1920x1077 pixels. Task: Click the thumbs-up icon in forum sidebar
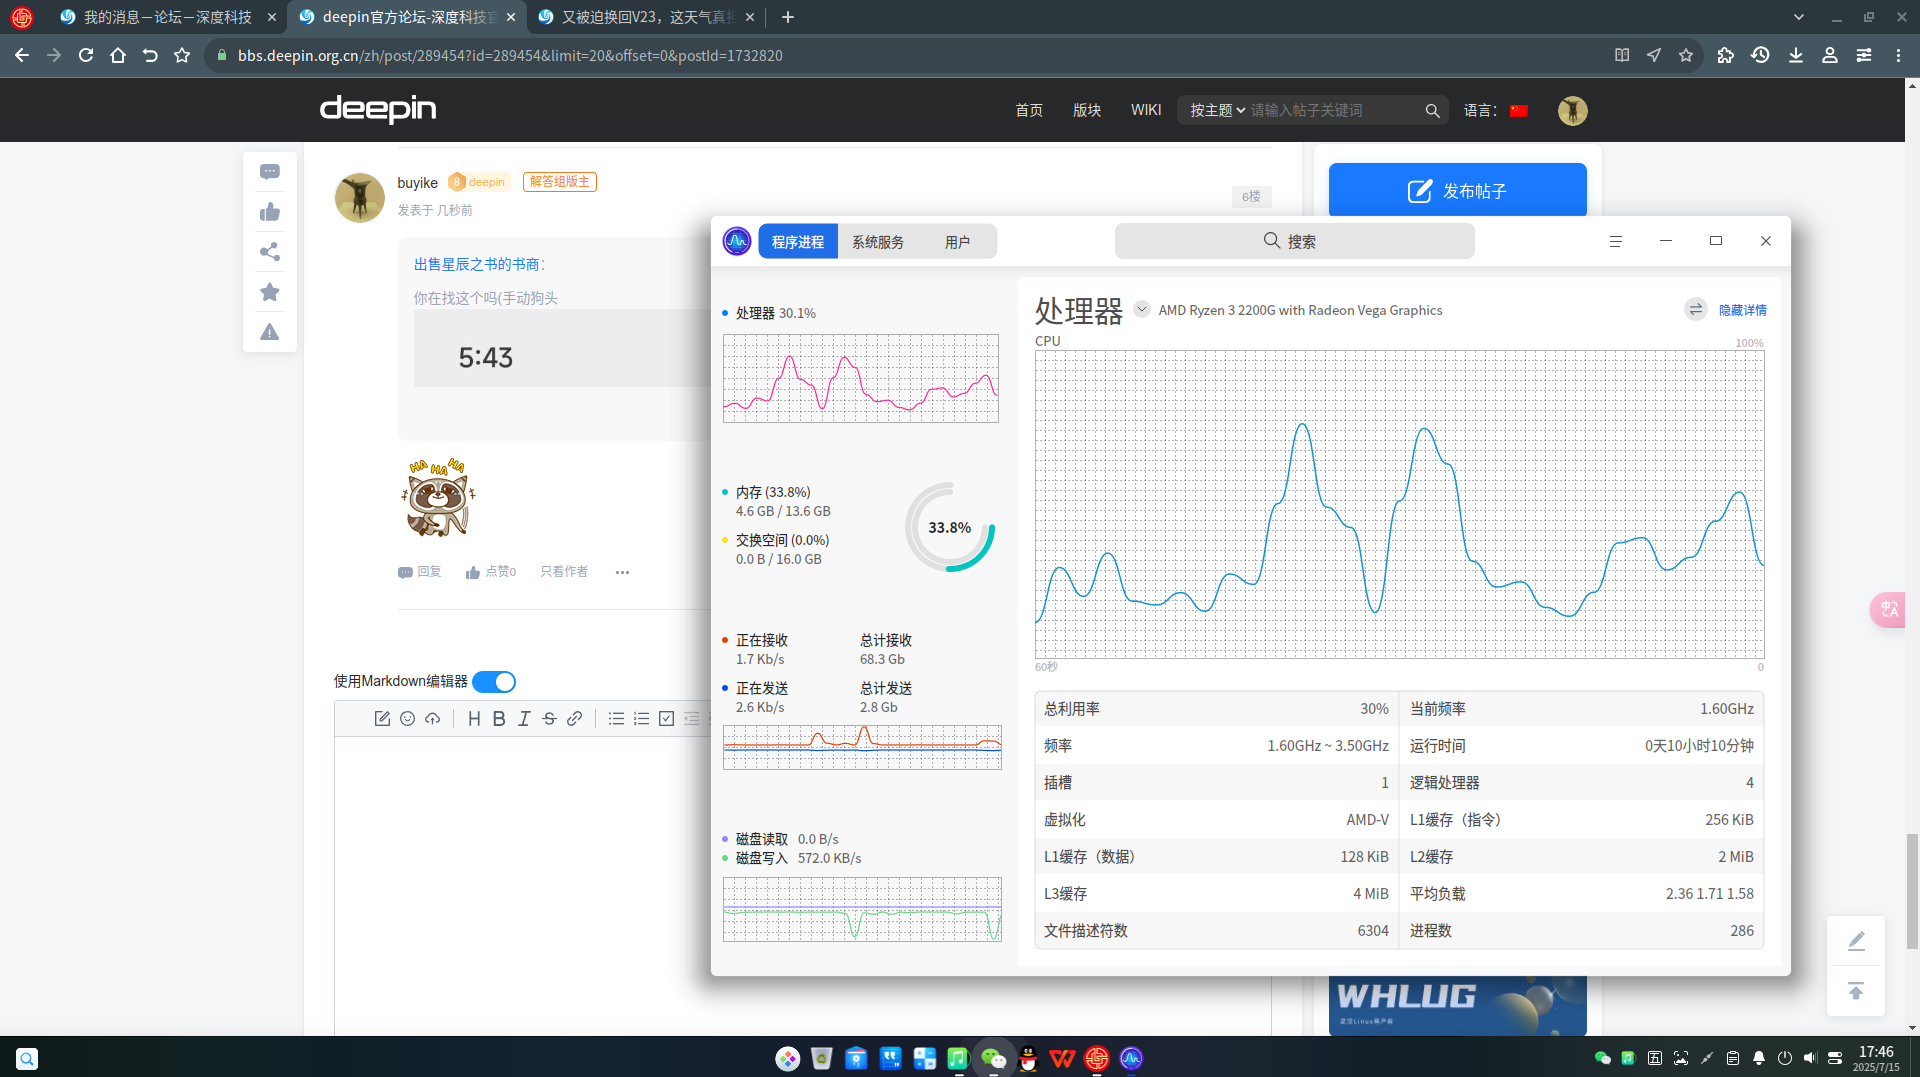270,212
